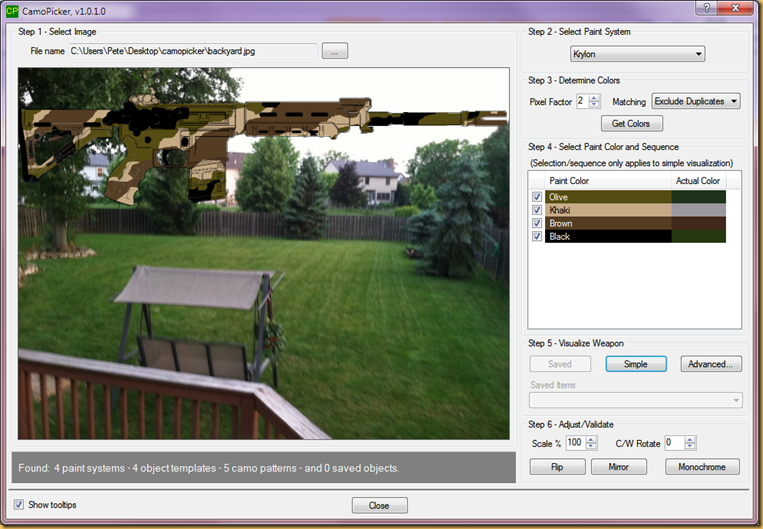The height and width of the screenshot is (529, 763).
Task: Click the Mirror button
Action: 619,467
